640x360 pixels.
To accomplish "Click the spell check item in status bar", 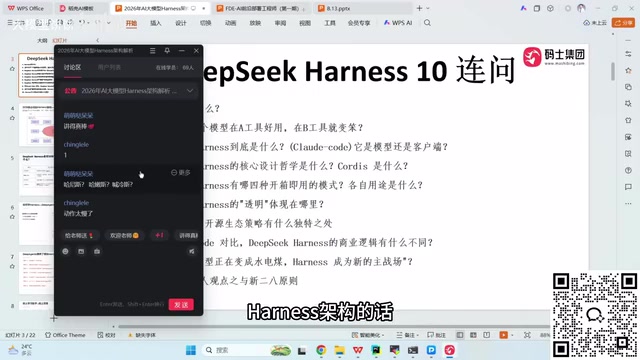I will pos(107,335).
